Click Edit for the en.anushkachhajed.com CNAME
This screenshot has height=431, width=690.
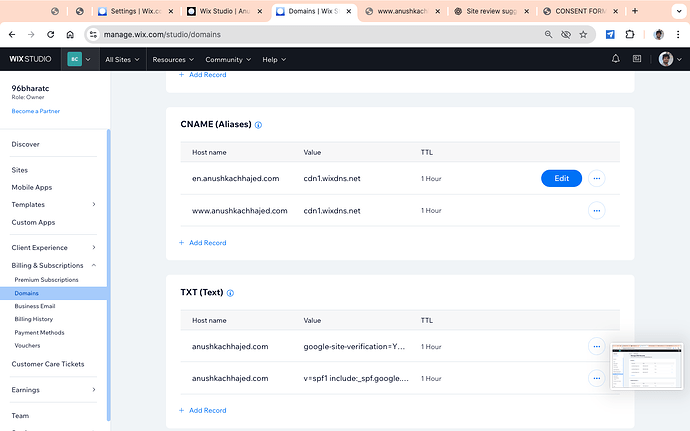(562, 178)
